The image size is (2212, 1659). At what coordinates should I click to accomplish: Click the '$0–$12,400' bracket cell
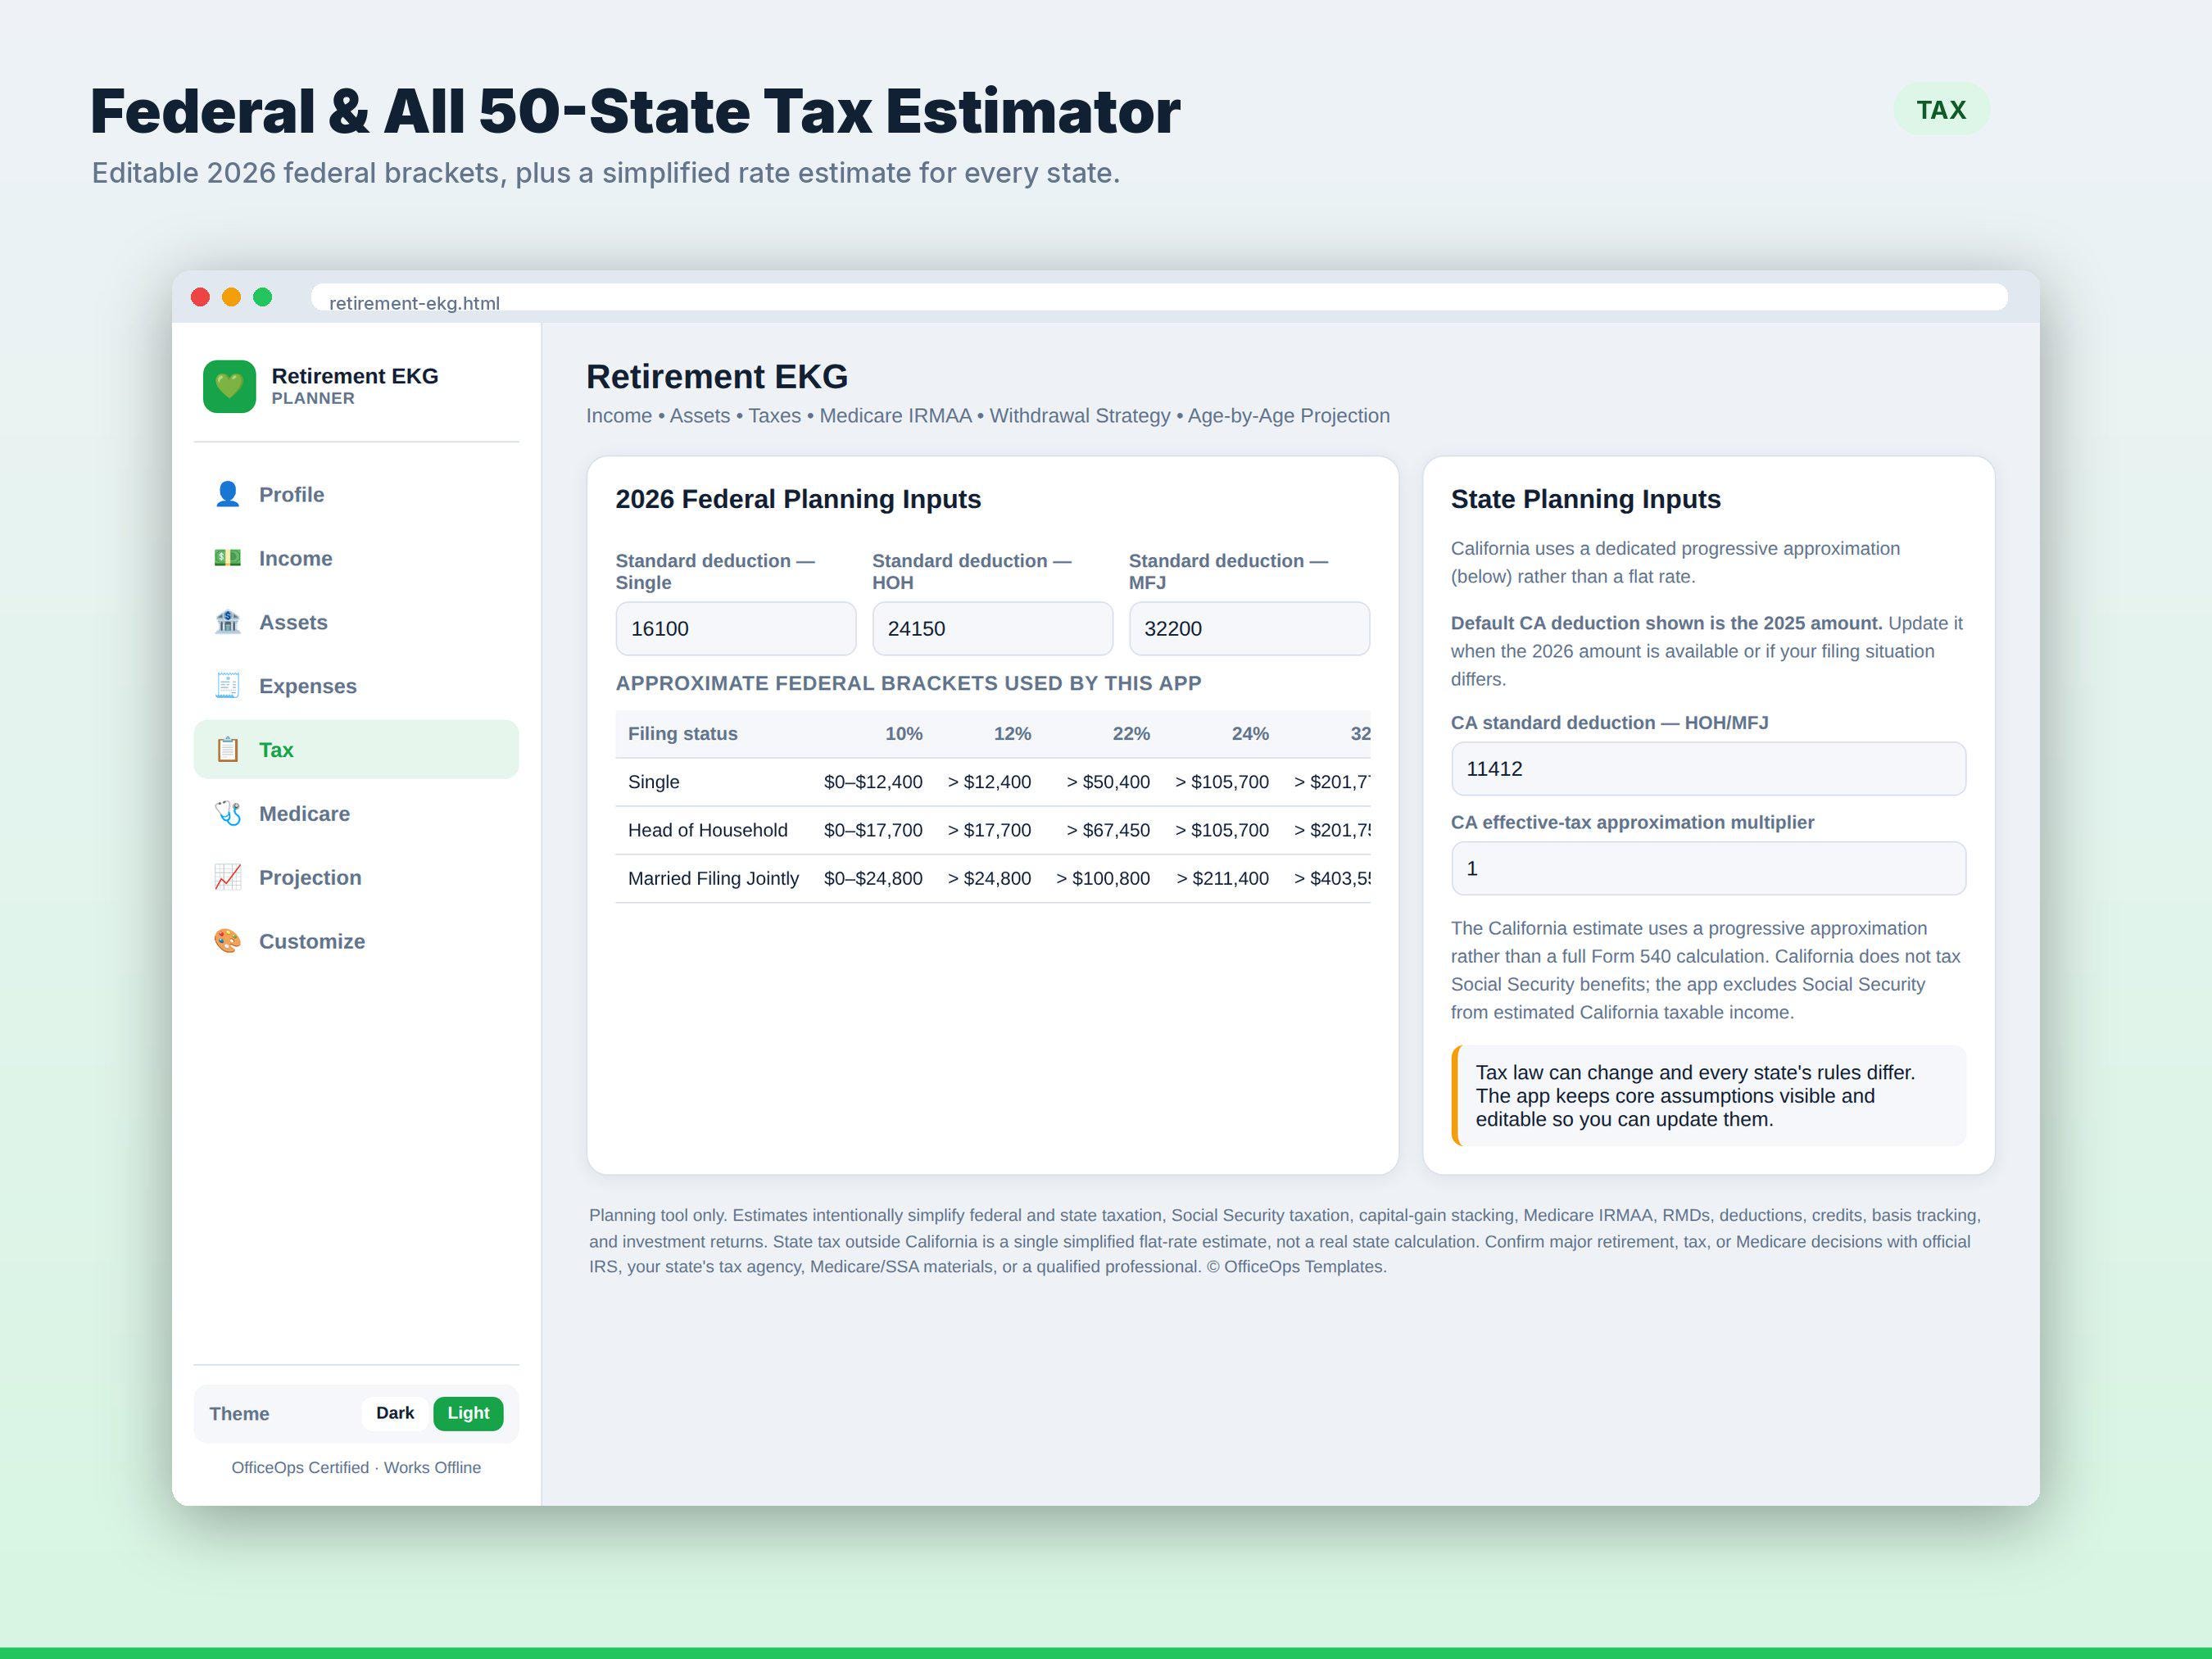coord(873,782)
